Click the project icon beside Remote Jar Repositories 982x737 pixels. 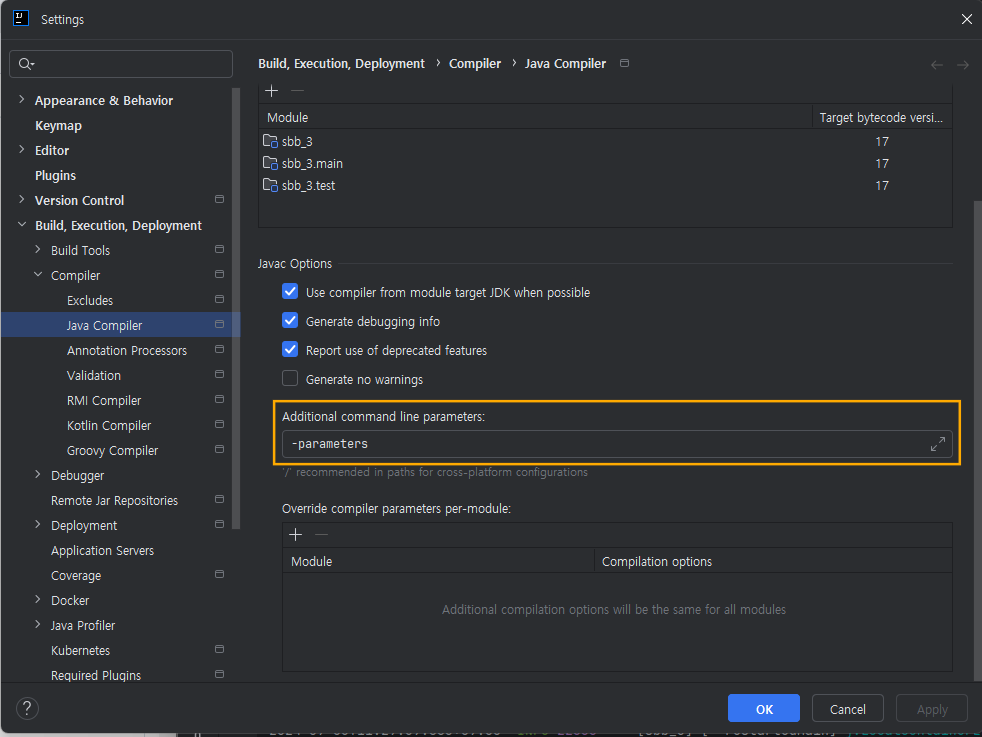pos(219,500)
